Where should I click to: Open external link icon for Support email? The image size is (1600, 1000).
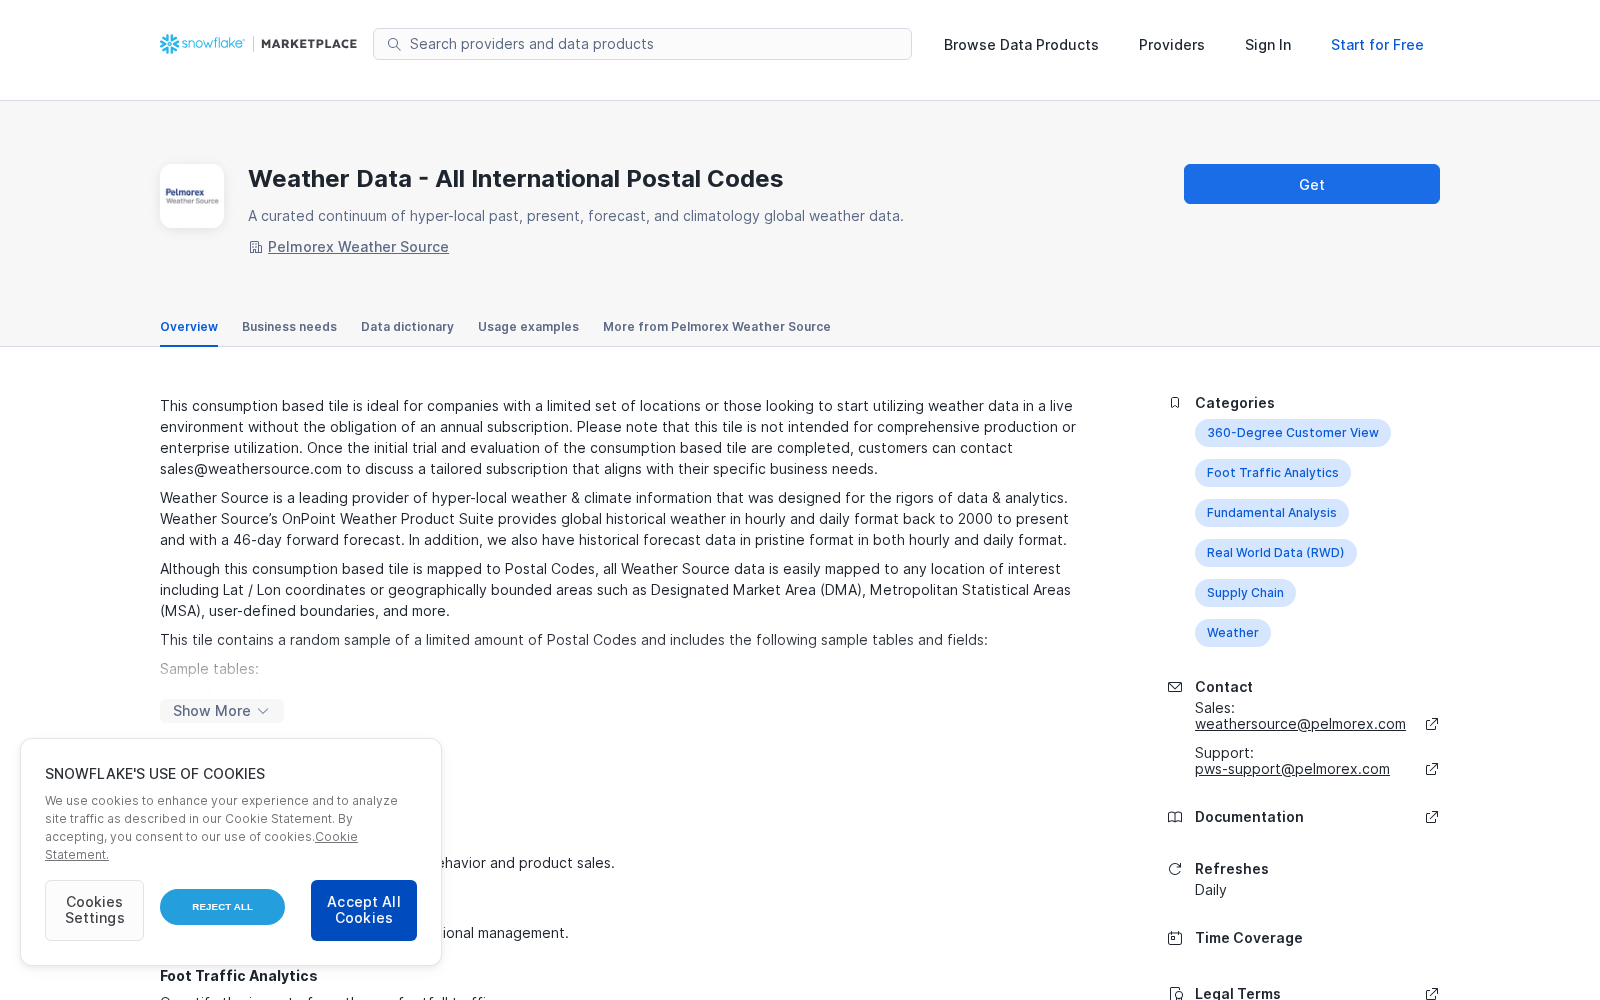click(x=1432, y=769)
